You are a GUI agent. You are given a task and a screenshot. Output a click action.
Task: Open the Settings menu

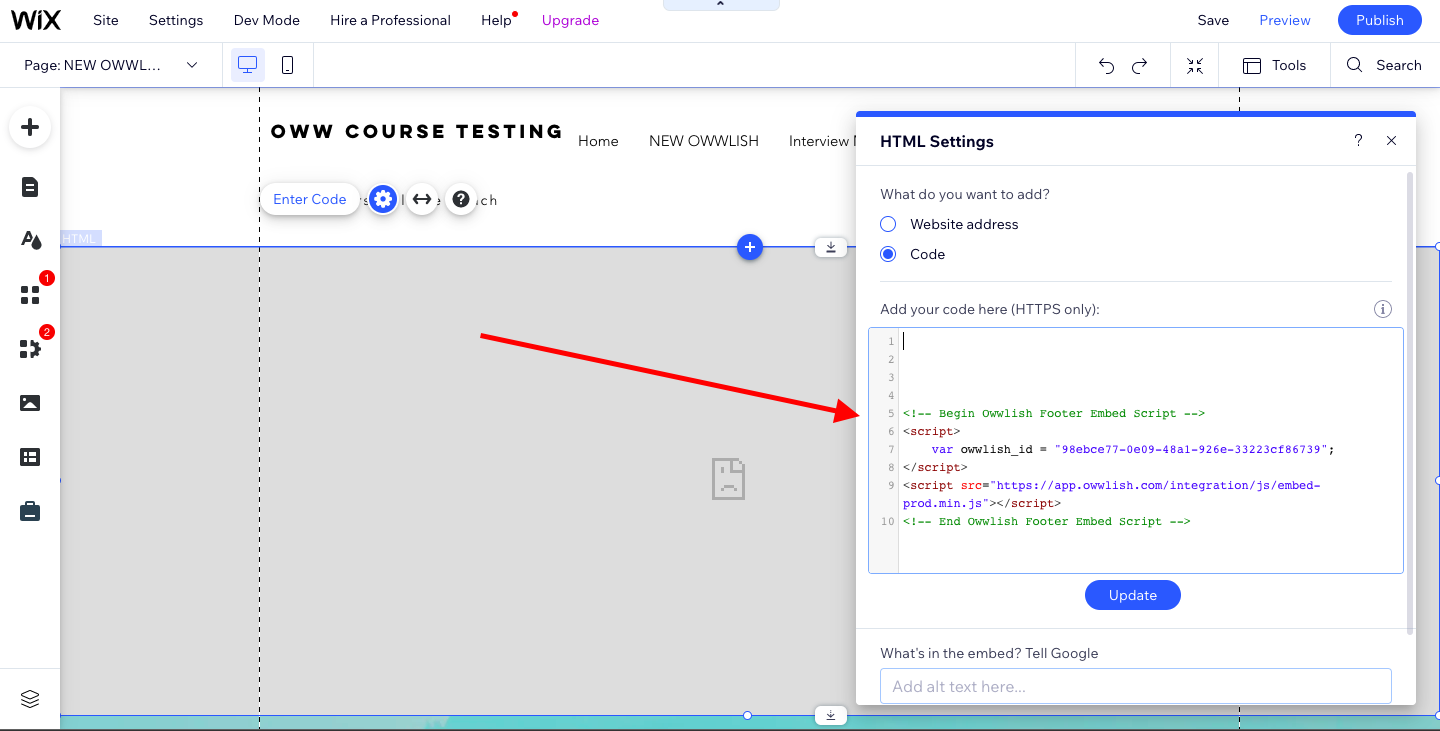176,20
